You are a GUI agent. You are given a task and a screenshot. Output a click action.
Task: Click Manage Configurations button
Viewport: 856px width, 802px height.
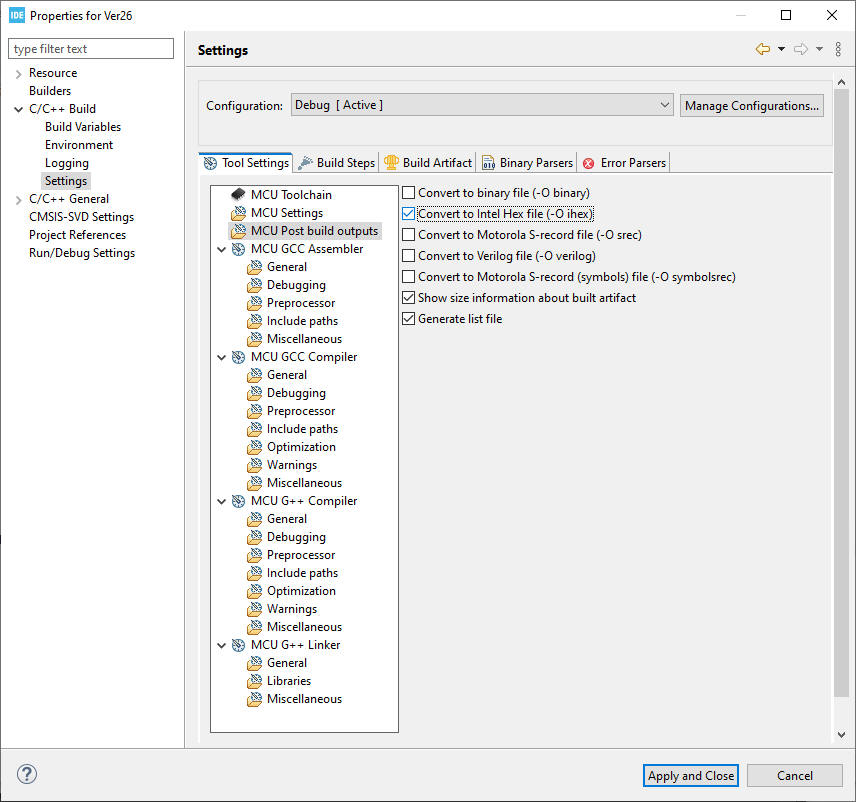coord(752,105)
